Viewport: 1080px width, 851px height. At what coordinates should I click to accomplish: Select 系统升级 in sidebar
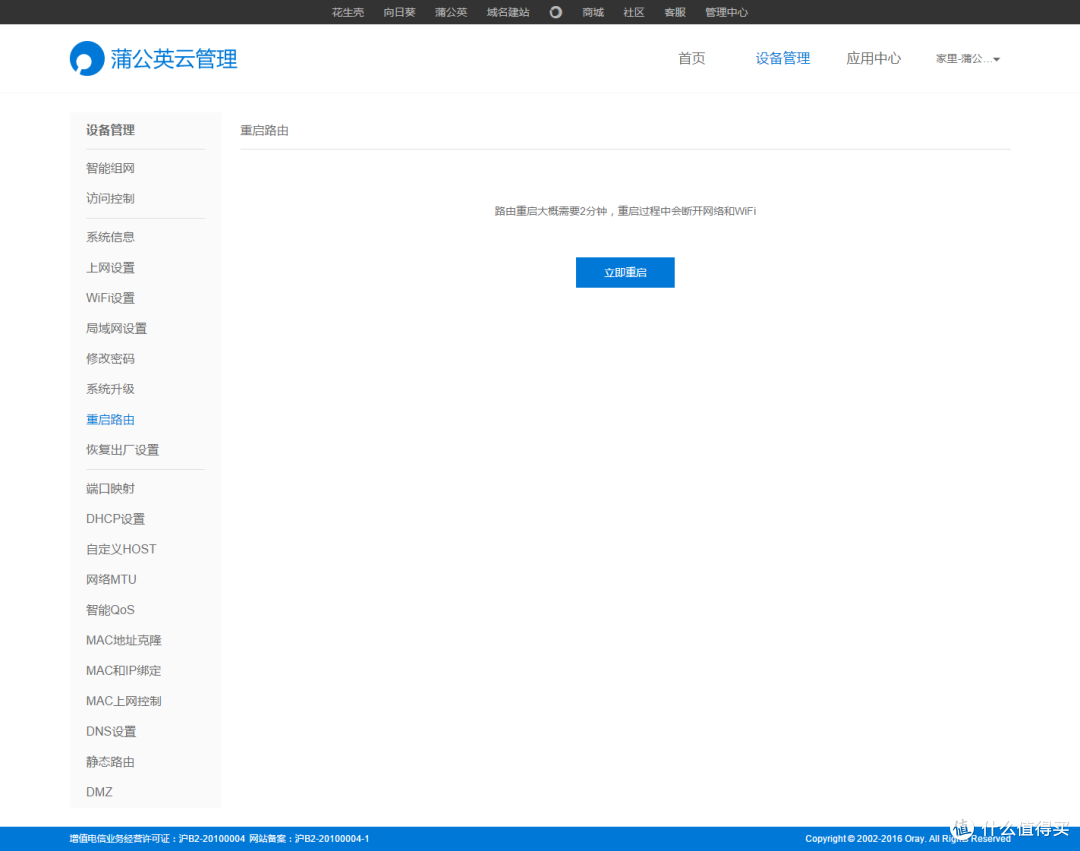pos(110,389)
